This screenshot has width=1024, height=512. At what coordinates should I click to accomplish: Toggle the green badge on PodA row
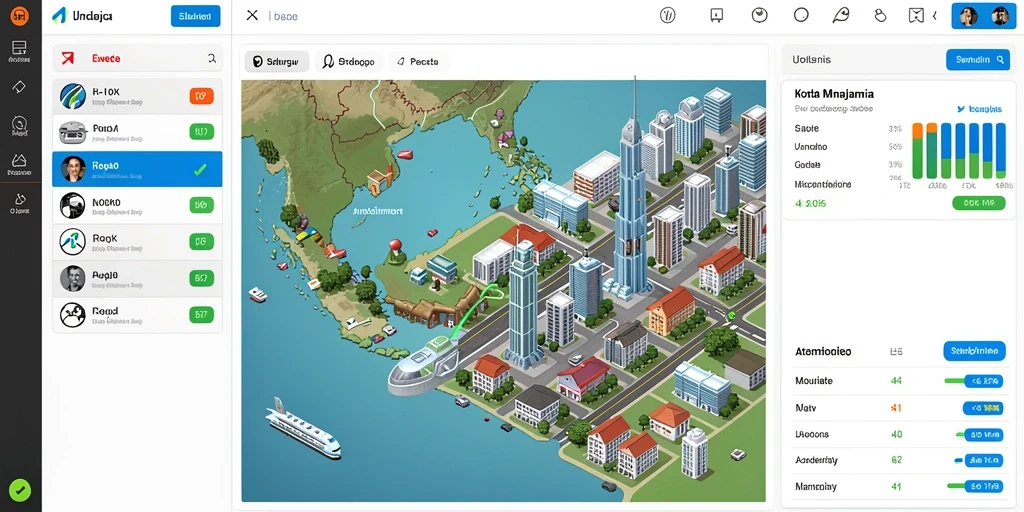pos(201,133)
